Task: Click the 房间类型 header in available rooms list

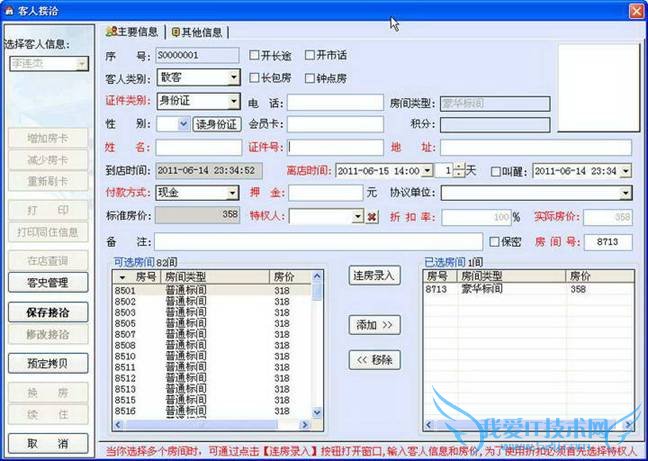Action: 216,276
